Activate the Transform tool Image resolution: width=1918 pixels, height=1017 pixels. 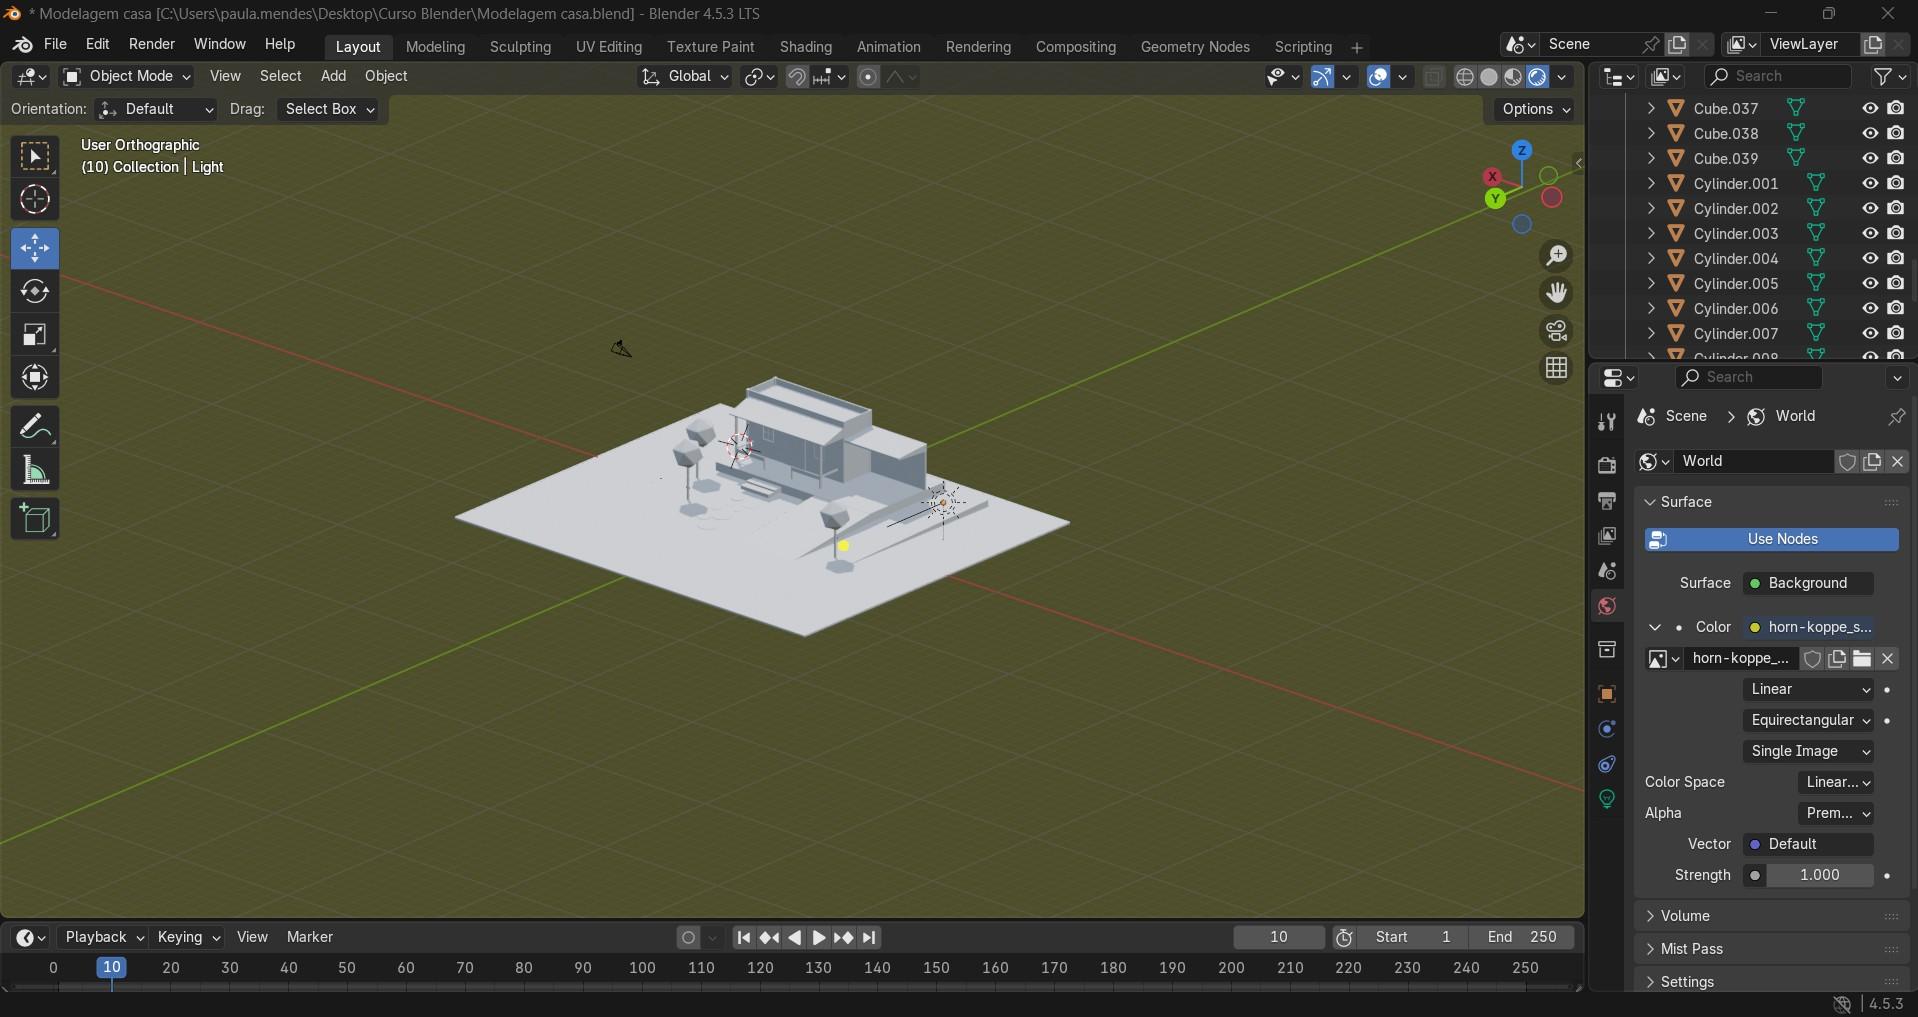pos(35,377)
